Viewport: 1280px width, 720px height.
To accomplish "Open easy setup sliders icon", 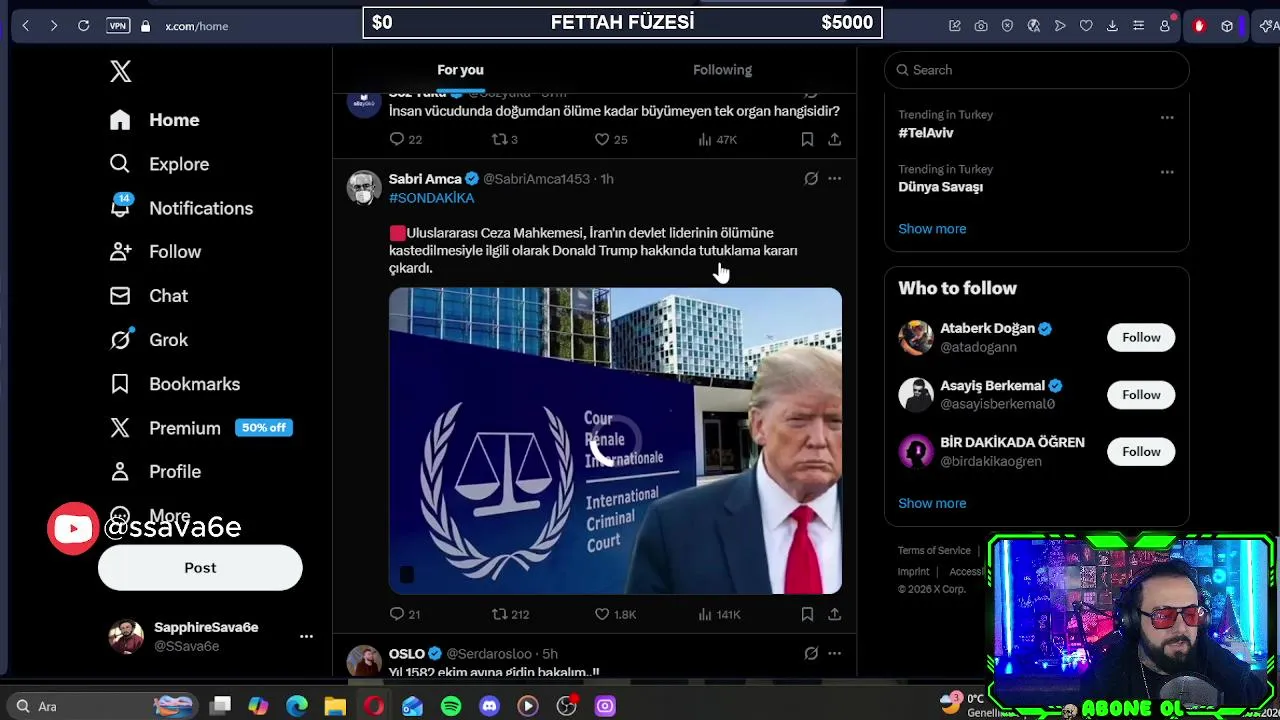I will click(x=1138, y=26).
